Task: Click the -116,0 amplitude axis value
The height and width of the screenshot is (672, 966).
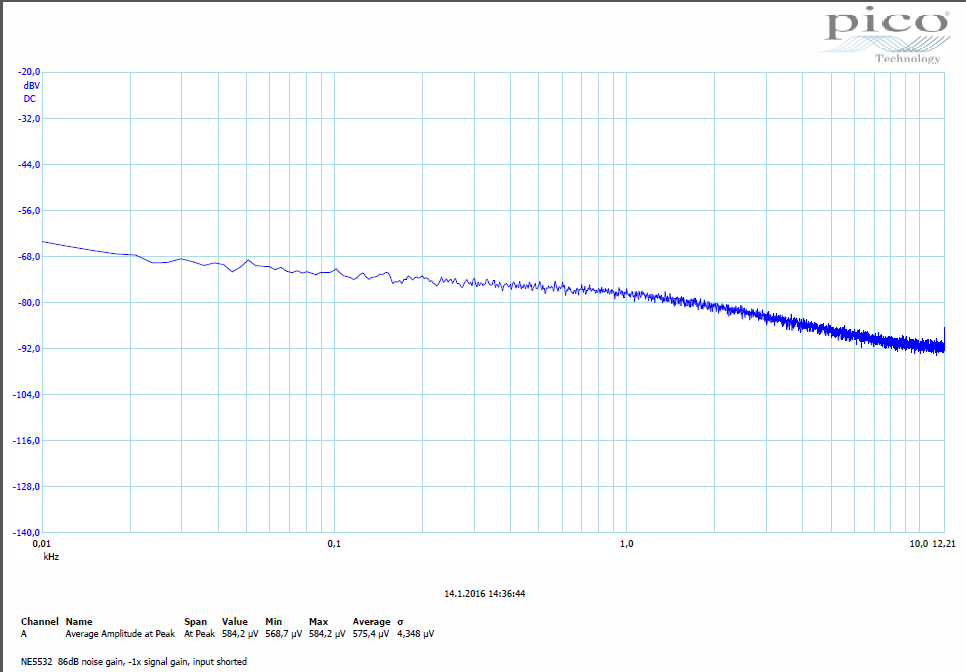Action: point(26,440)
